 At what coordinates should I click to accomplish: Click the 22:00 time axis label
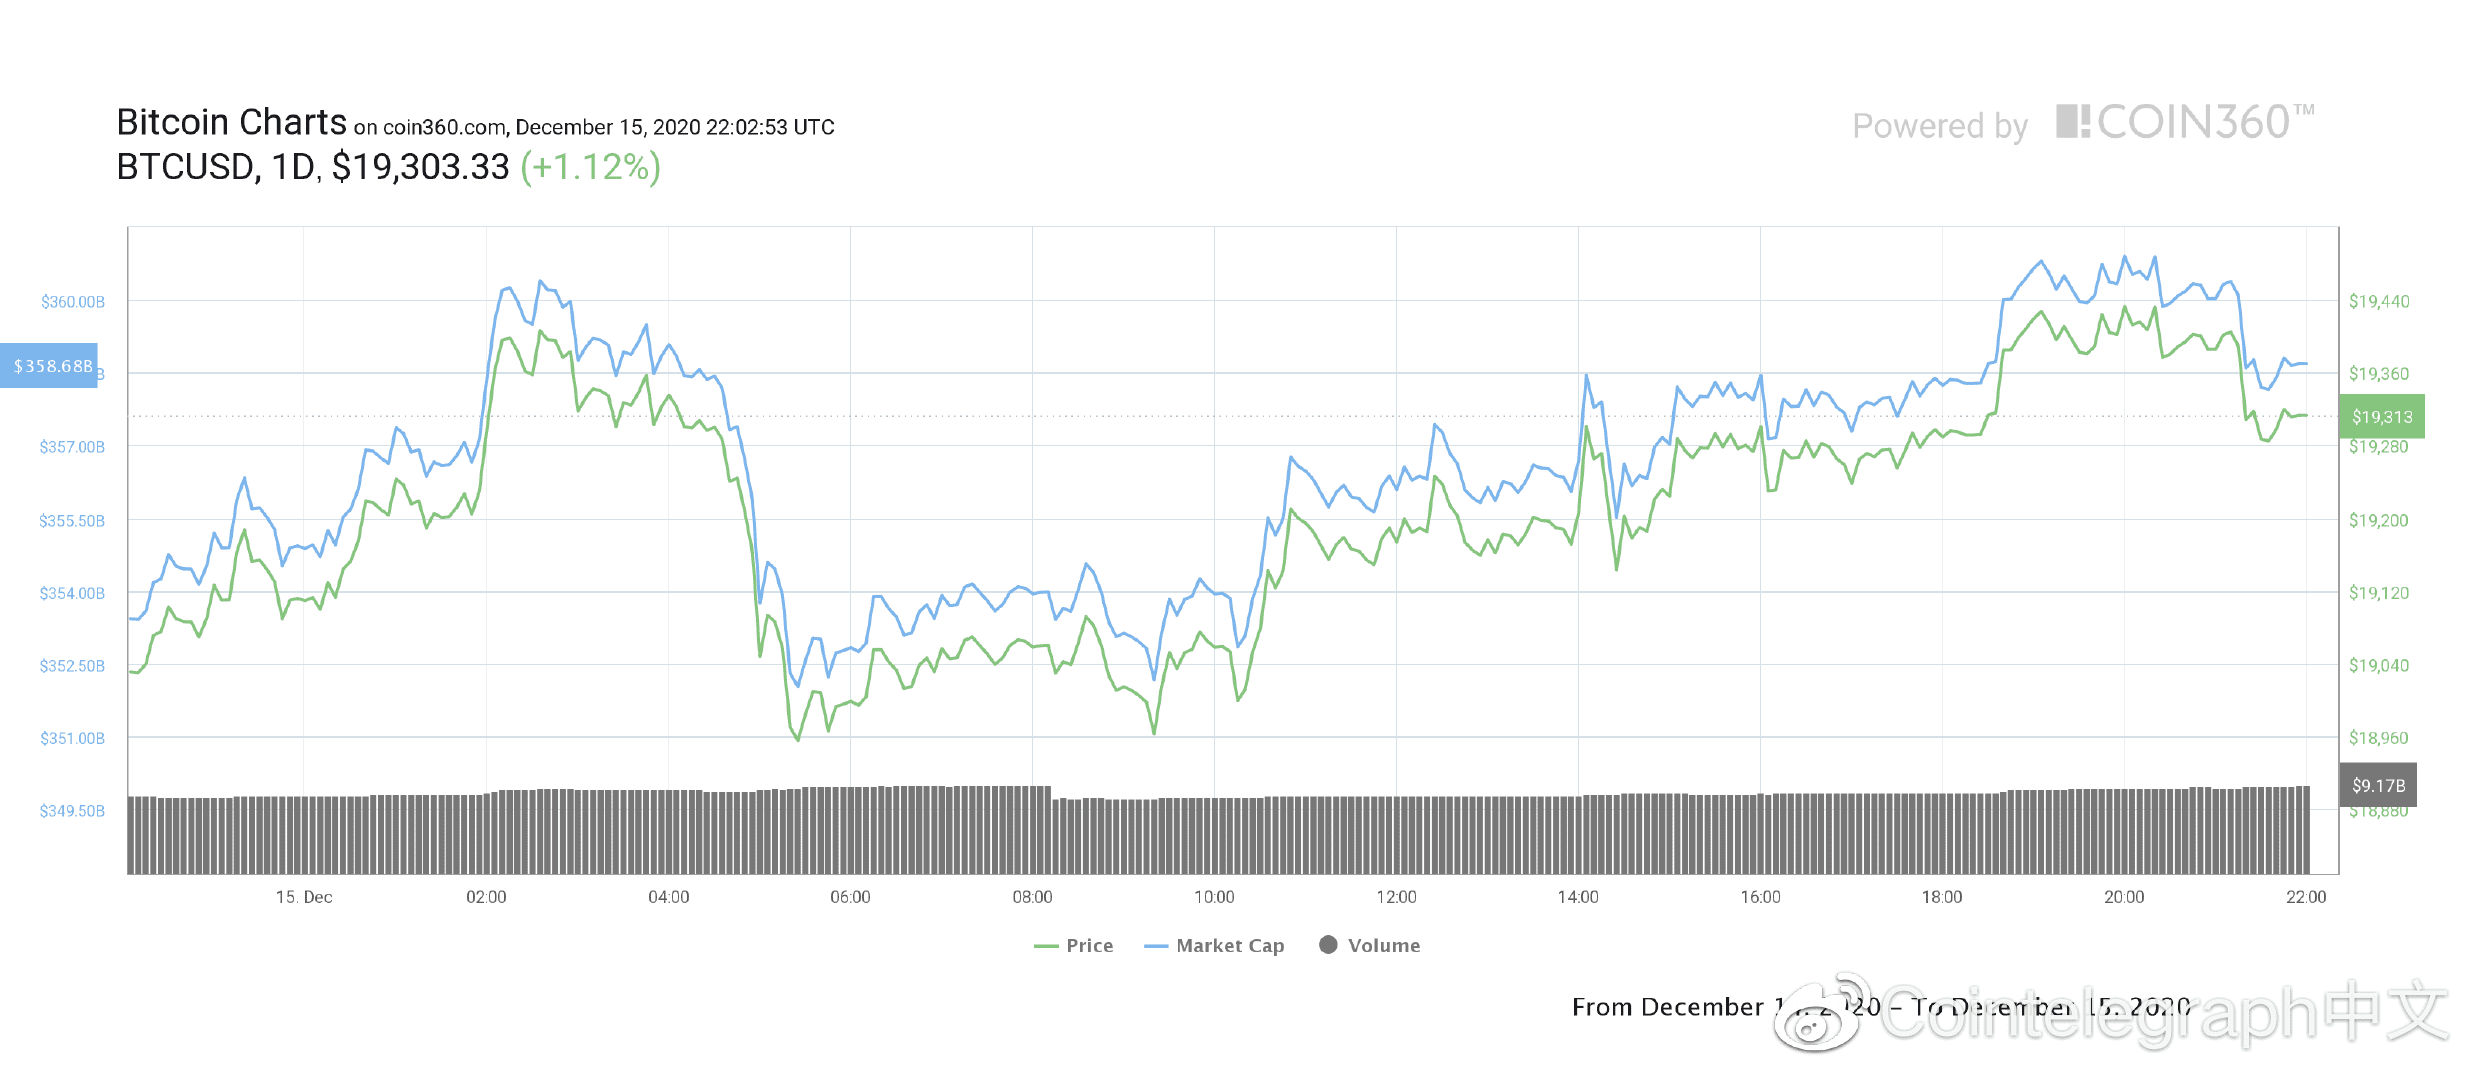click(2306, 897)
